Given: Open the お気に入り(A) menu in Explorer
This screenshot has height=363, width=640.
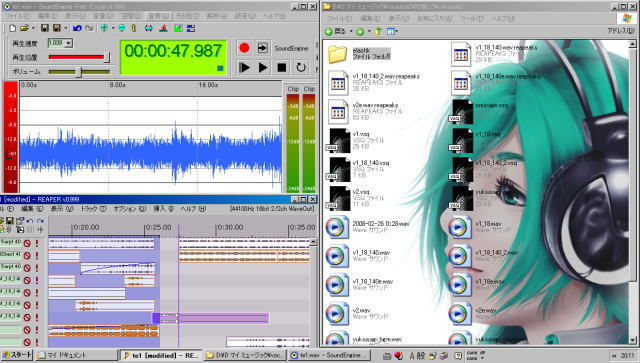Looking at the screenshot, I should tap(435, 19).
